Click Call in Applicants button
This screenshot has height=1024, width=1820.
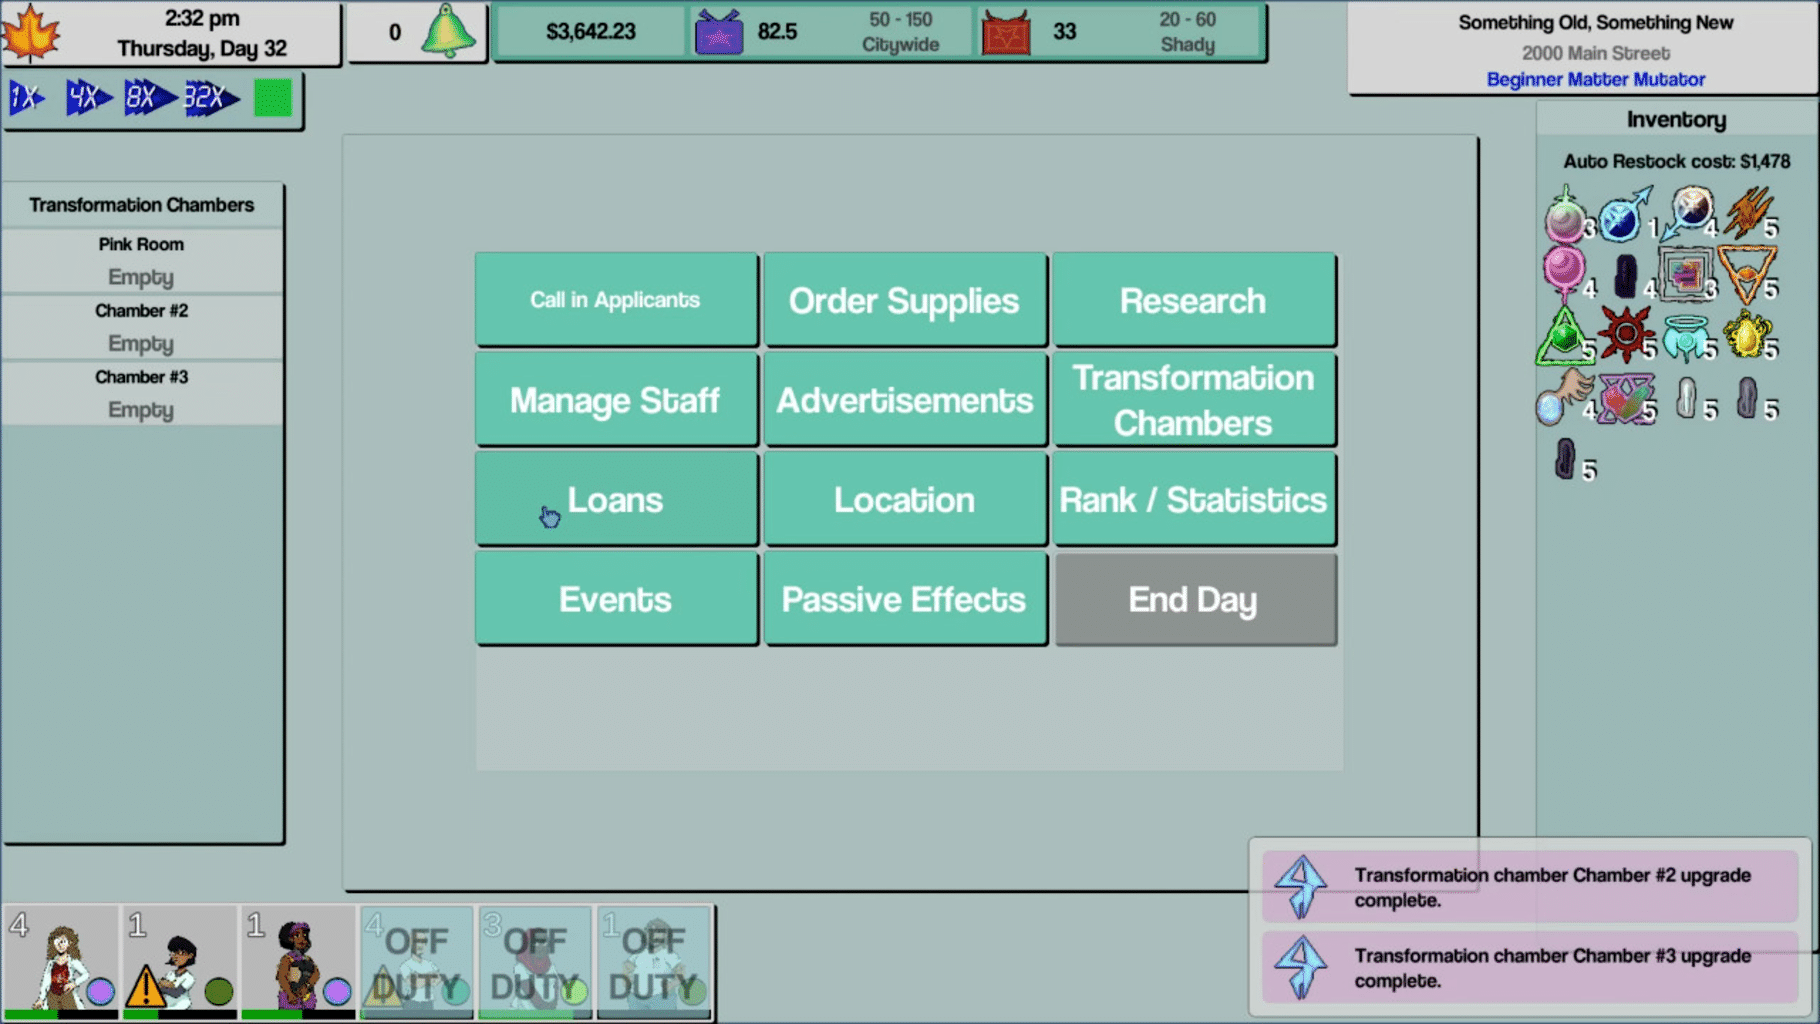(x=616, y=299)
